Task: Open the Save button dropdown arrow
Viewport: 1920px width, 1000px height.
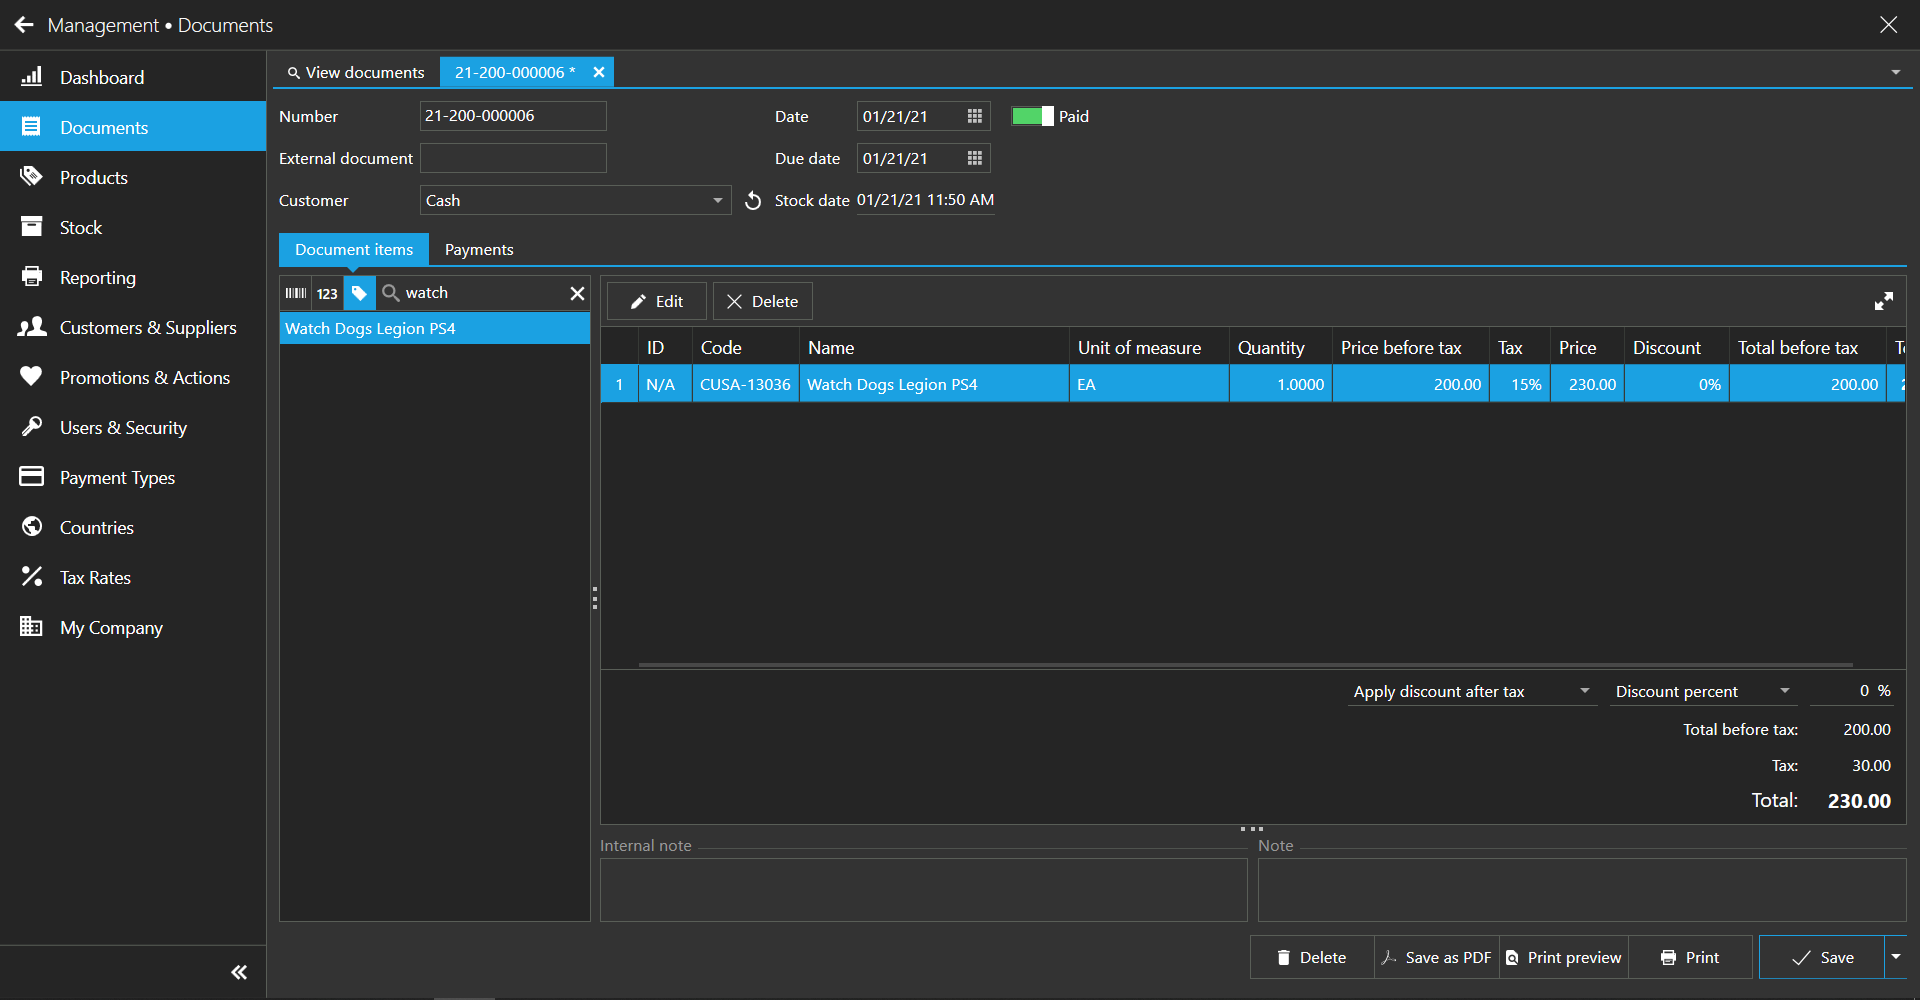Action: click(x=1896, y=957)
